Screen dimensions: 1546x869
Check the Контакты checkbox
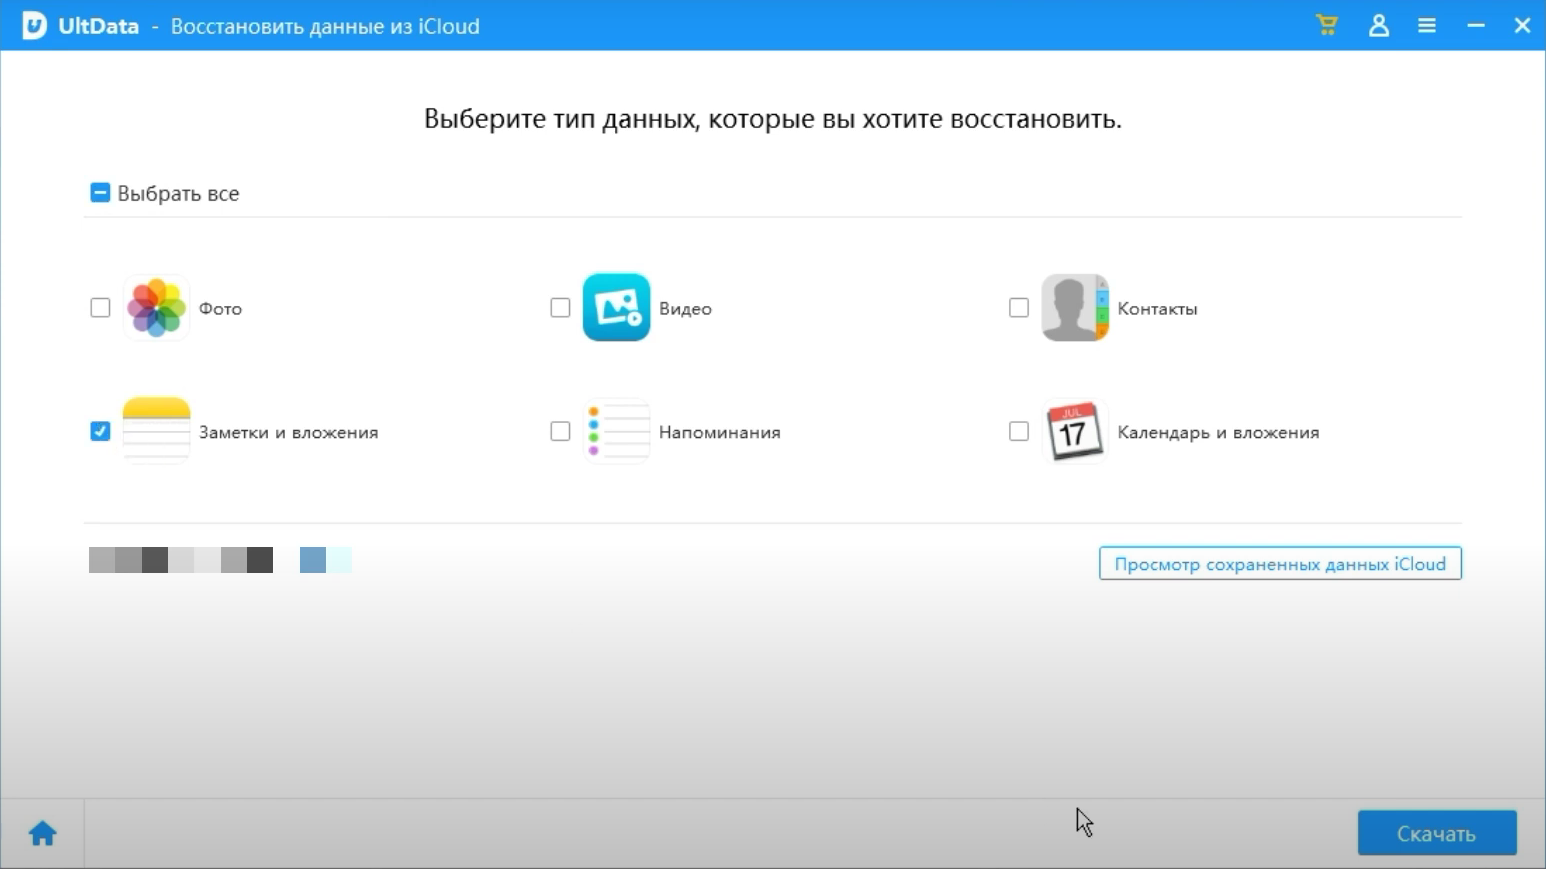(x=1019, y=307)
